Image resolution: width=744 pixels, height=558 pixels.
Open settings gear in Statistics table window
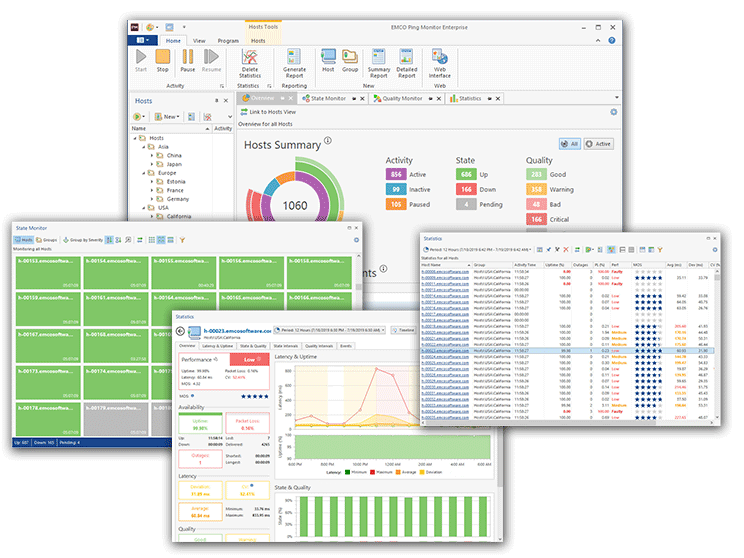click(x=715, y=250)
